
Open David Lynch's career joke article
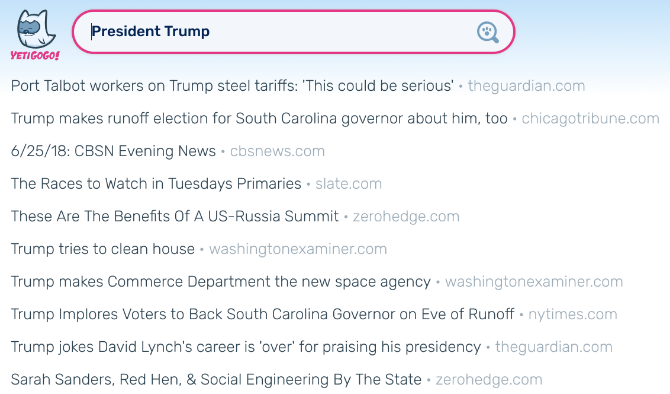coord(246,347)
